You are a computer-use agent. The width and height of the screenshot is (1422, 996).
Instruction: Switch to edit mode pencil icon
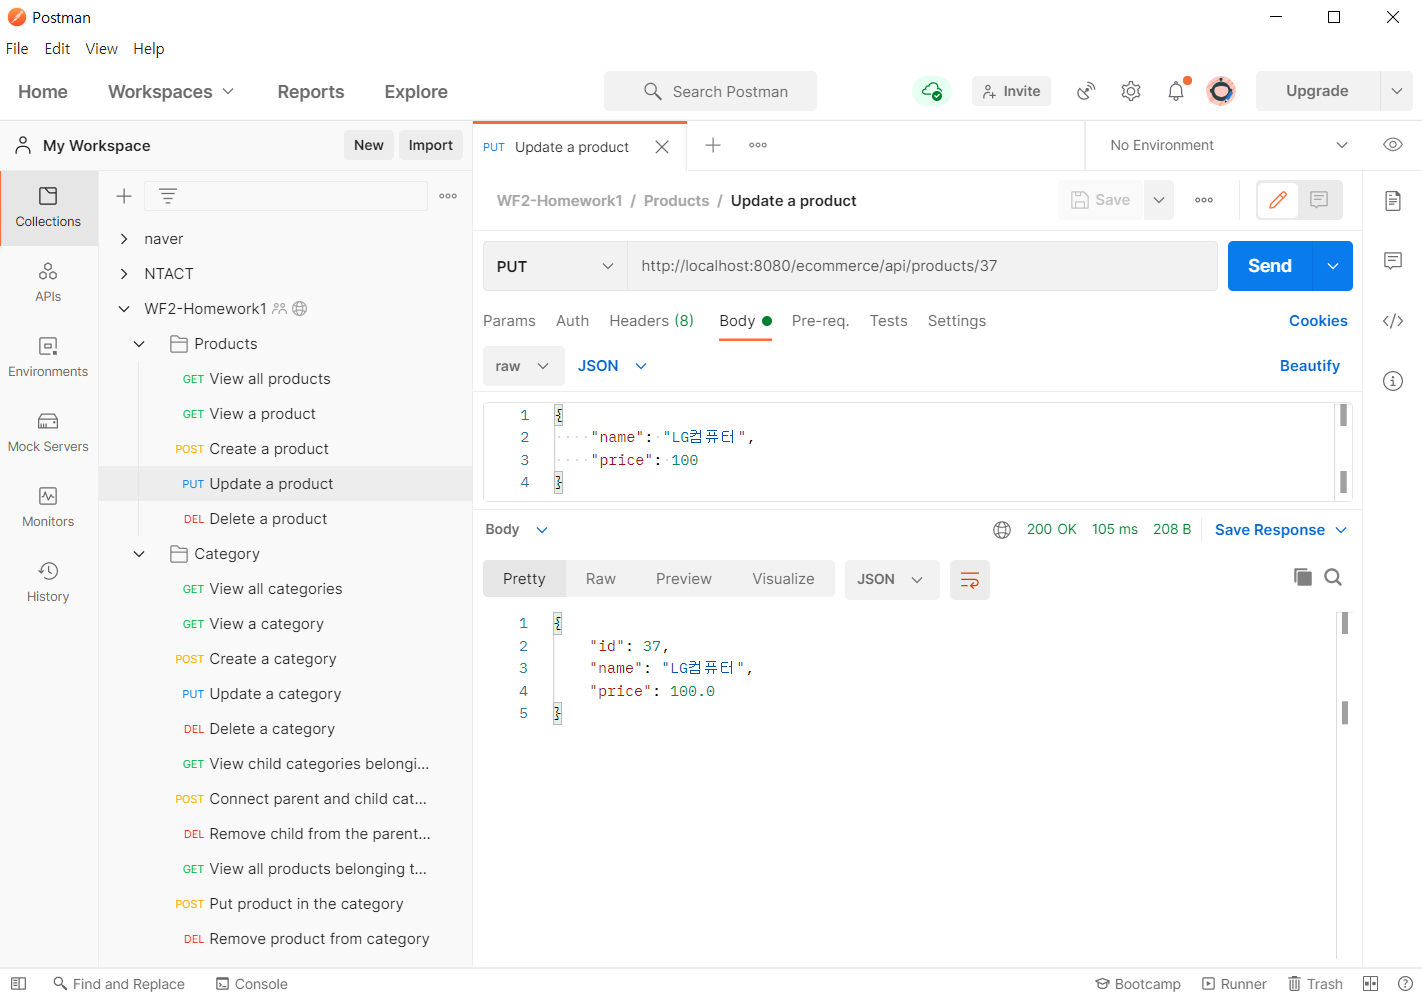(x=1278, y=200)
